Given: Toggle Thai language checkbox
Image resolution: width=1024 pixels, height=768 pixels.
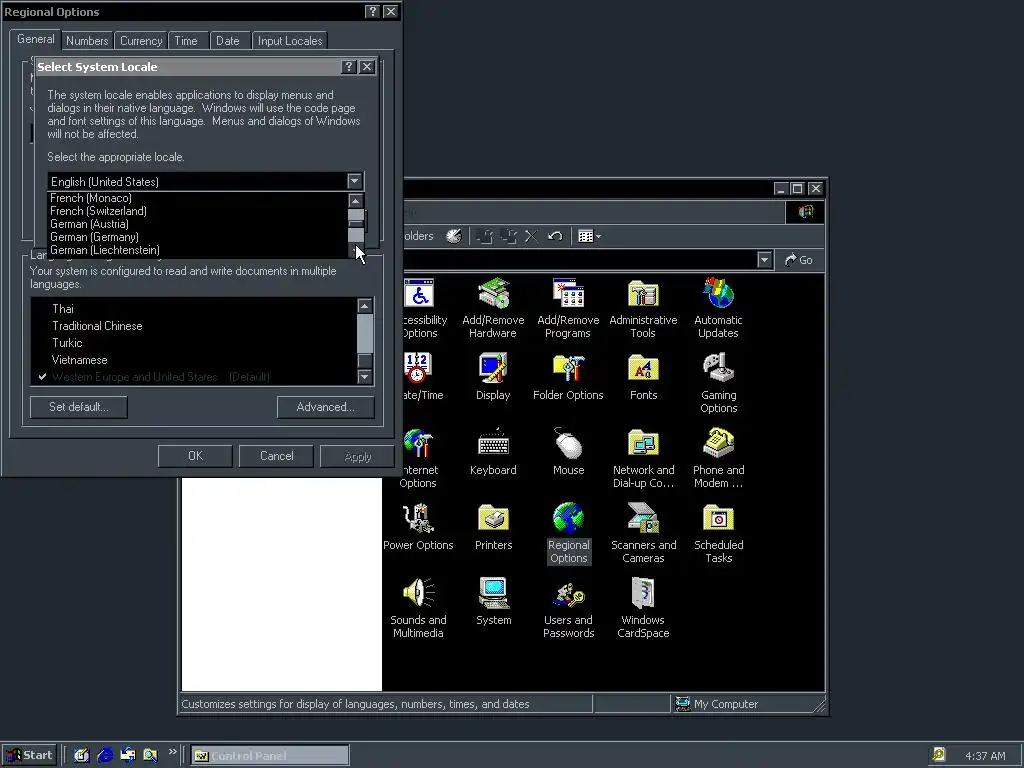Looking at the screenshot, I should coord(42,309).
